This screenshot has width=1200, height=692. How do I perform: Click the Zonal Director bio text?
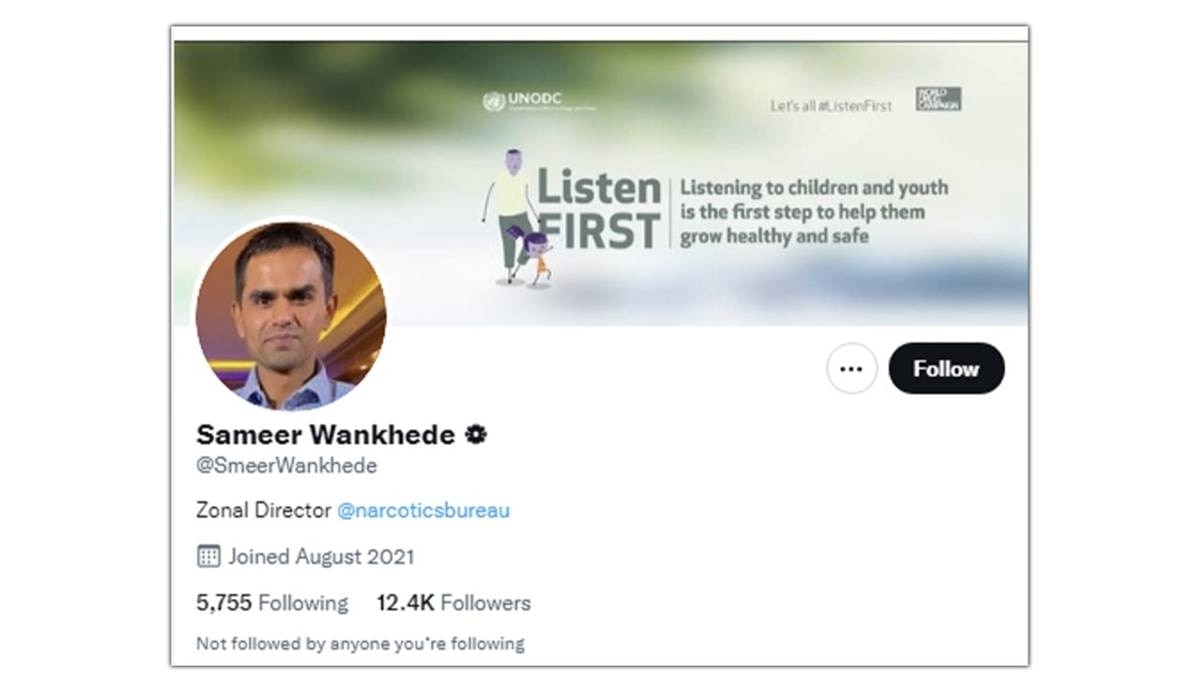[x=263, y=510]
